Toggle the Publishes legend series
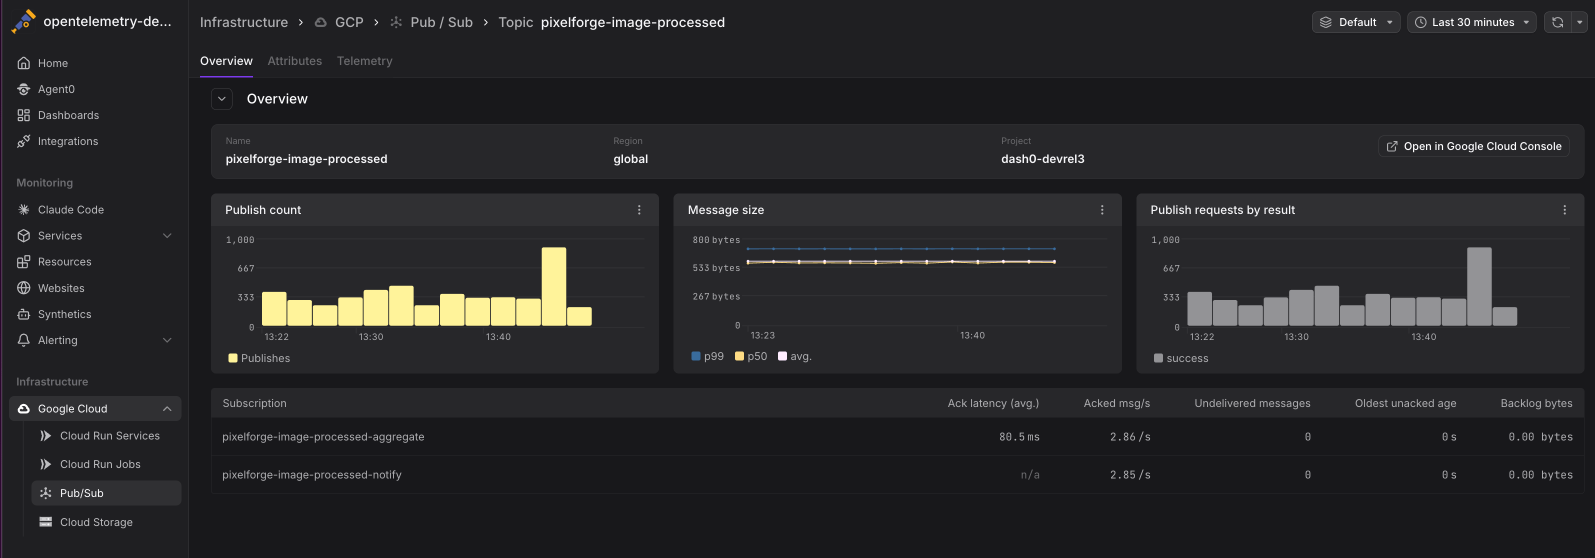Image resolution: width=1595 pixels, height=558 pixels. [259, 358]
